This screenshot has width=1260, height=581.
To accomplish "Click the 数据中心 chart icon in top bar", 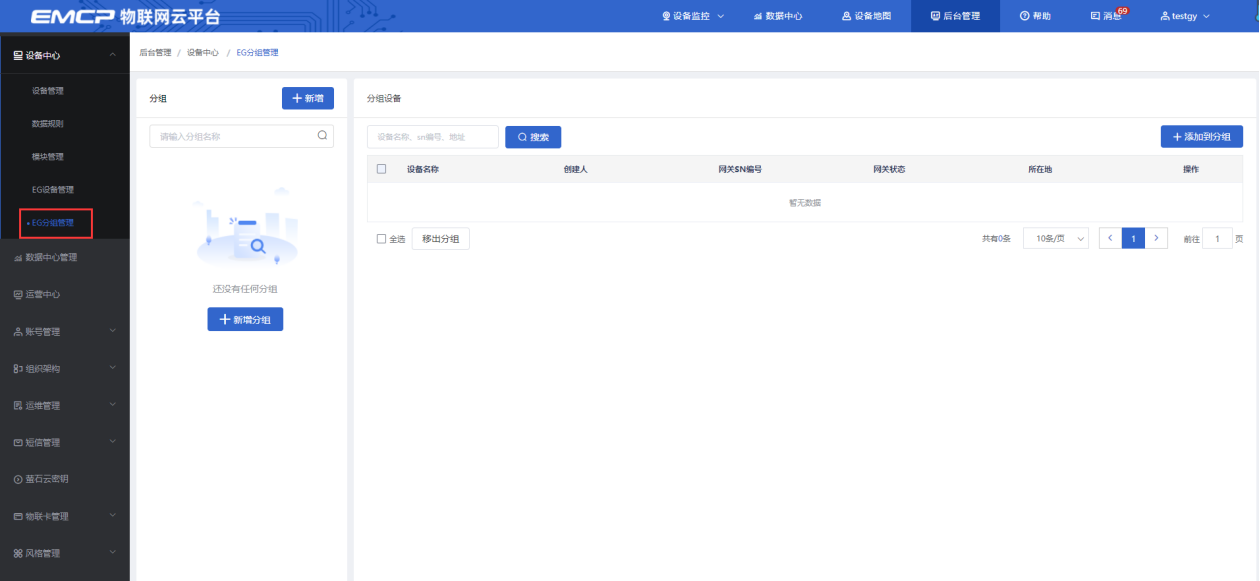I will [758, 16].
